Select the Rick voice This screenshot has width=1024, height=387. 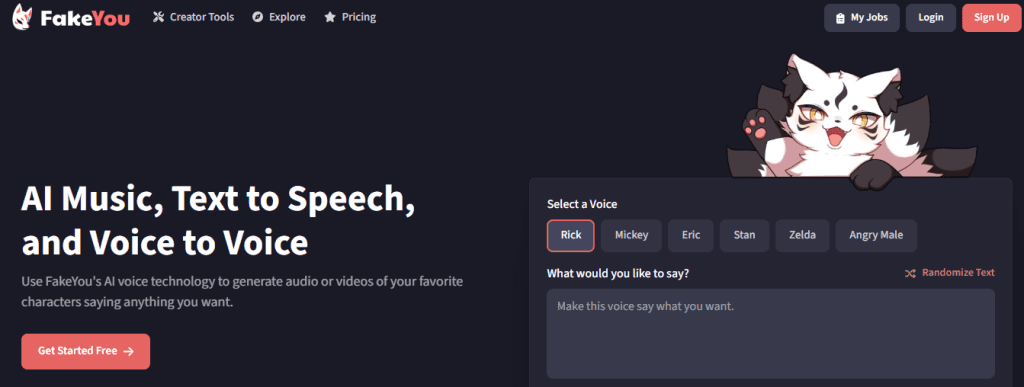click(x=571, y=236)
